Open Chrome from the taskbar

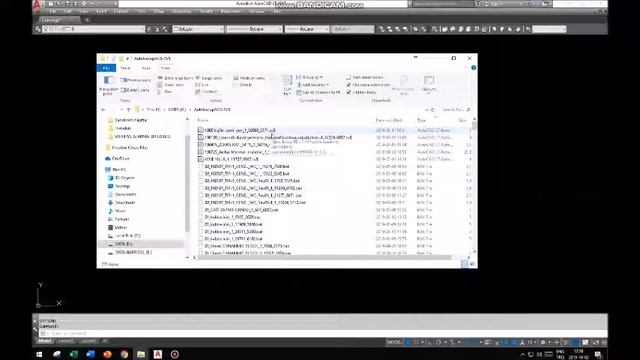(x=124, y=354)
